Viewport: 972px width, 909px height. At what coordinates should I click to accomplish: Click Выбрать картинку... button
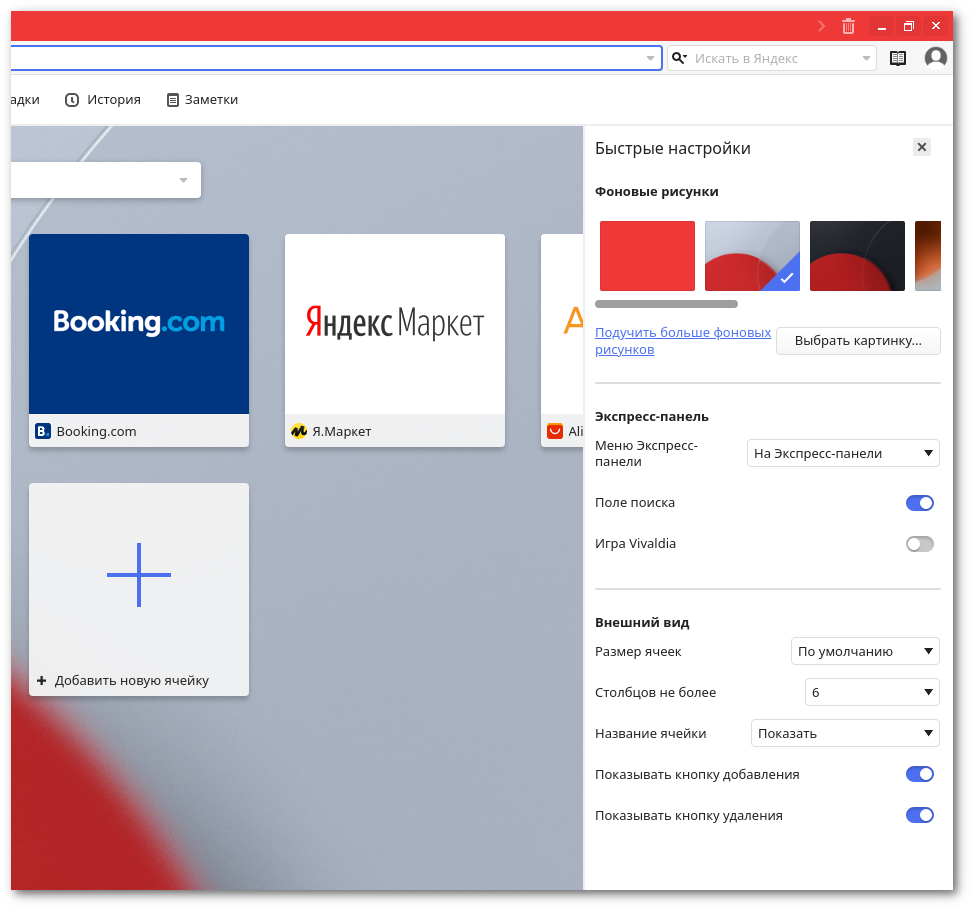click(x=858, y=341)
